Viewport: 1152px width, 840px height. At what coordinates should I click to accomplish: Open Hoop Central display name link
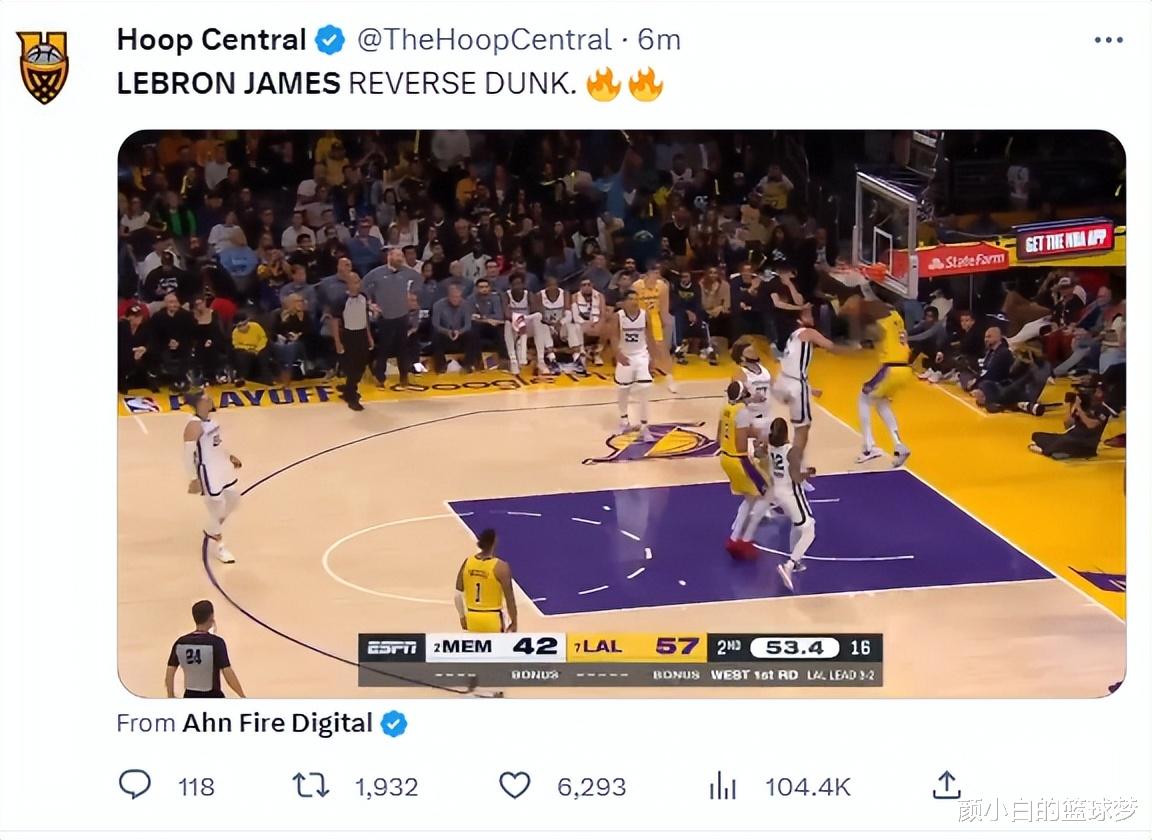click(x=211, y=40)
